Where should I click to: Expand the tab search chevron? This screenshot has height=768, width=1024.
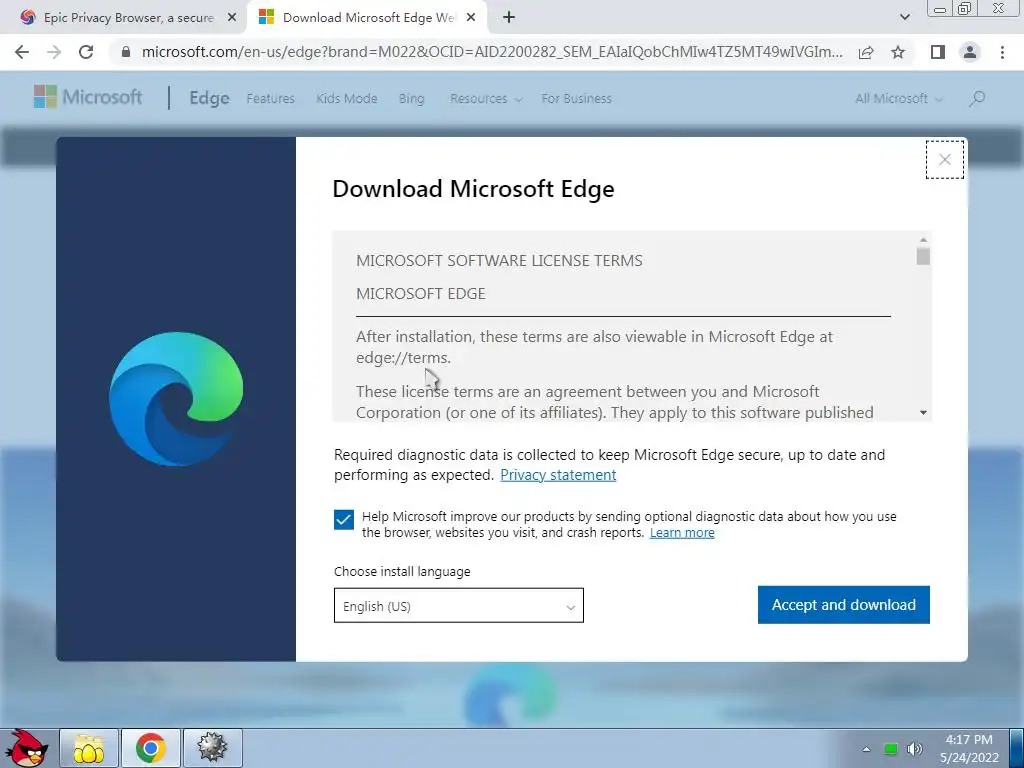click(904, 18)
